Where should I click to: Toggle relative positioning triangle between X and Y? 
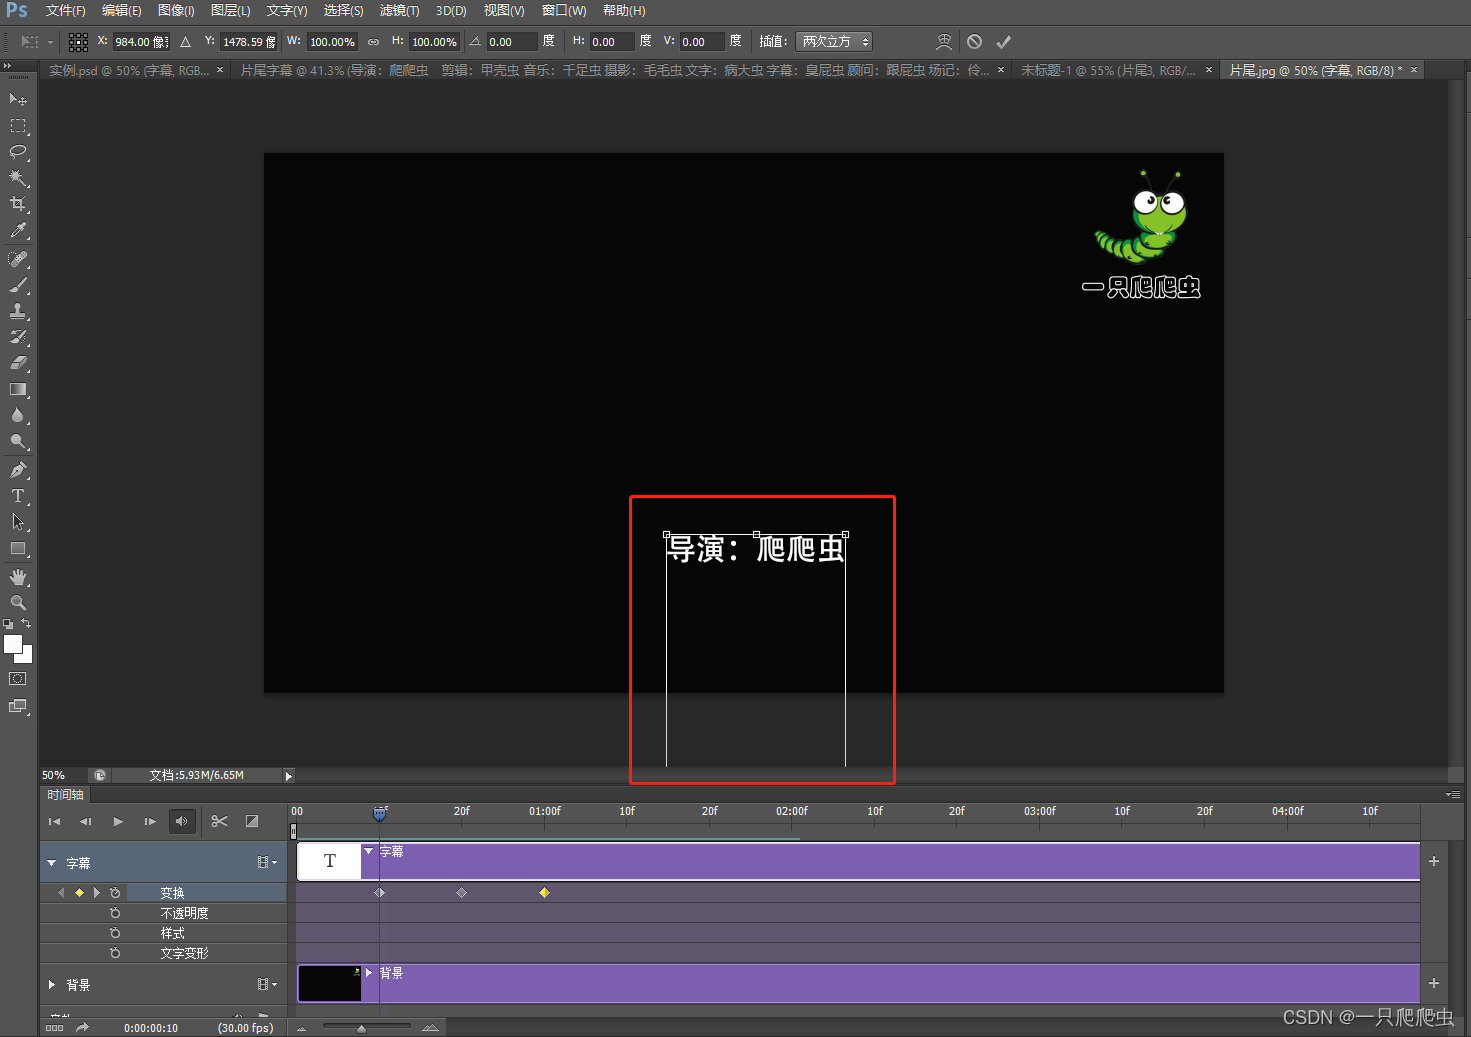pos(185,42)
